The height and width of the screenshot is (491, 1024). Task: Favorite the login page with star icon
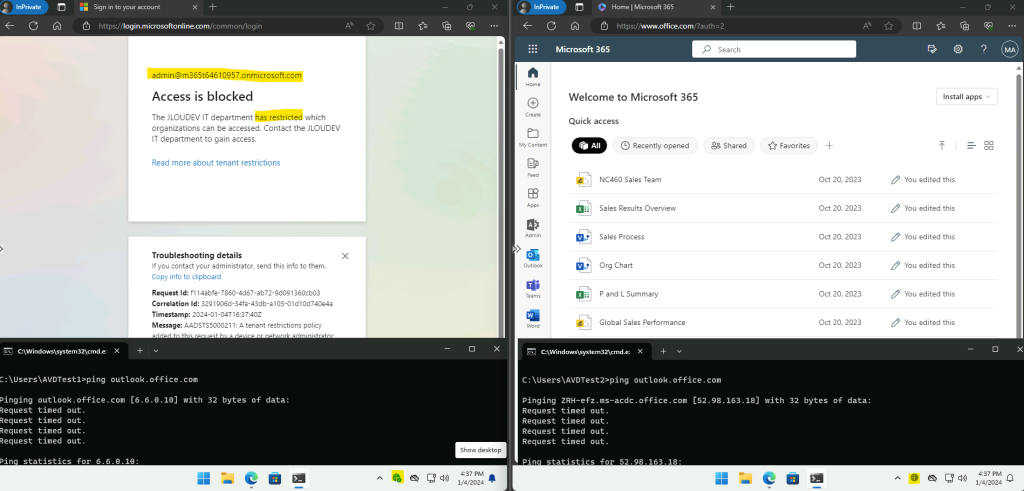click(371, 26)
